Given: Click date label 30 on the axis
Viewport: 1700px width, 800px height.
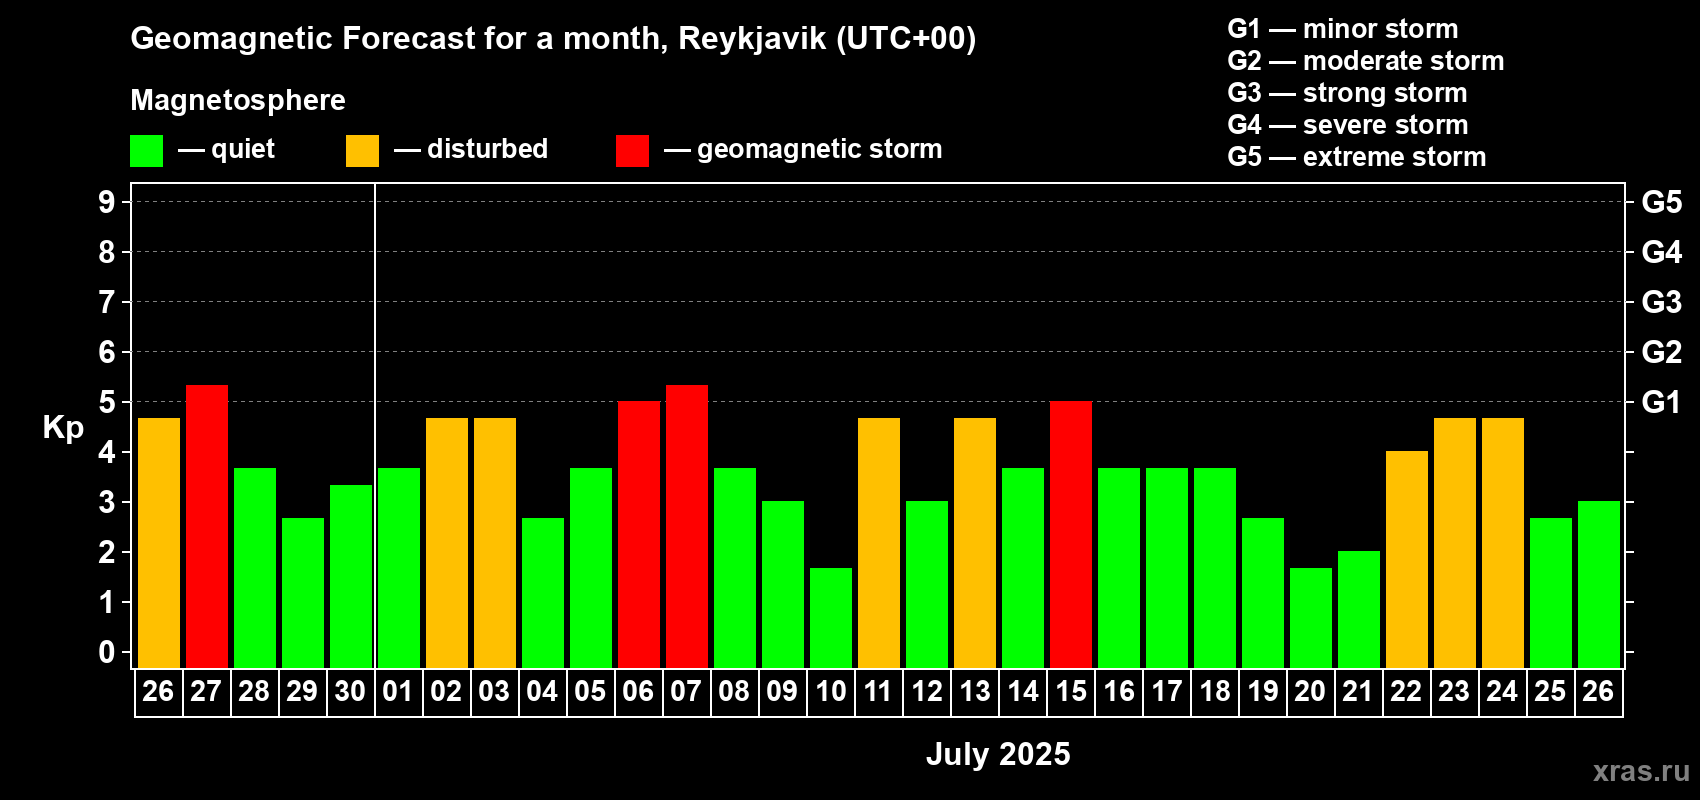Looking at the screenshot, I should coord(350,692).
